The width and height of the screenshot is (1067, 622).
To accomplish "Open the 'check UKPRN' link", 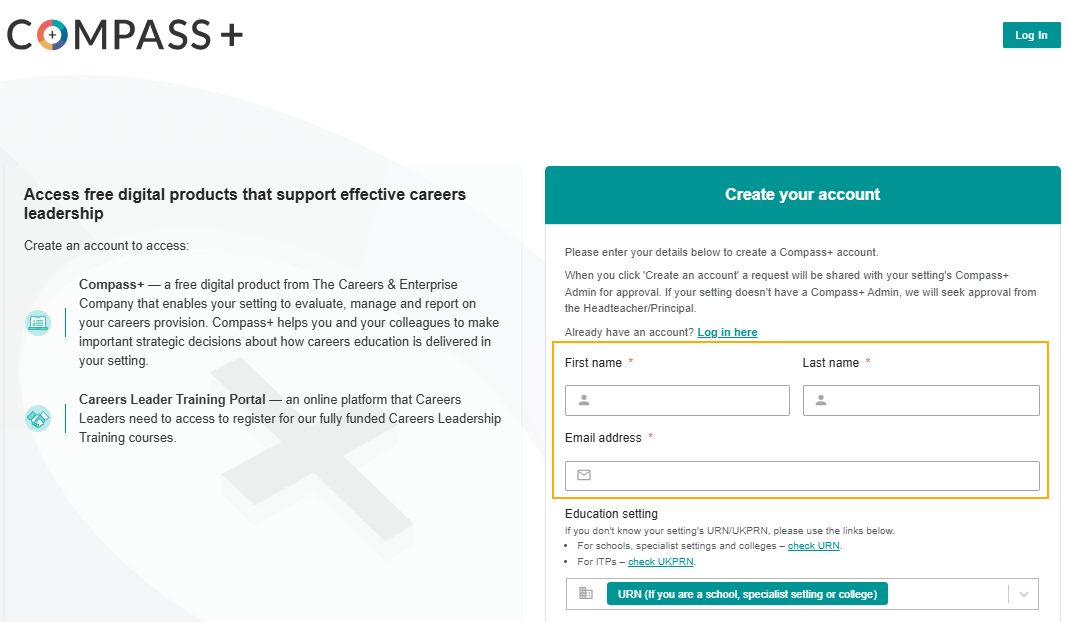I will 661,561.
